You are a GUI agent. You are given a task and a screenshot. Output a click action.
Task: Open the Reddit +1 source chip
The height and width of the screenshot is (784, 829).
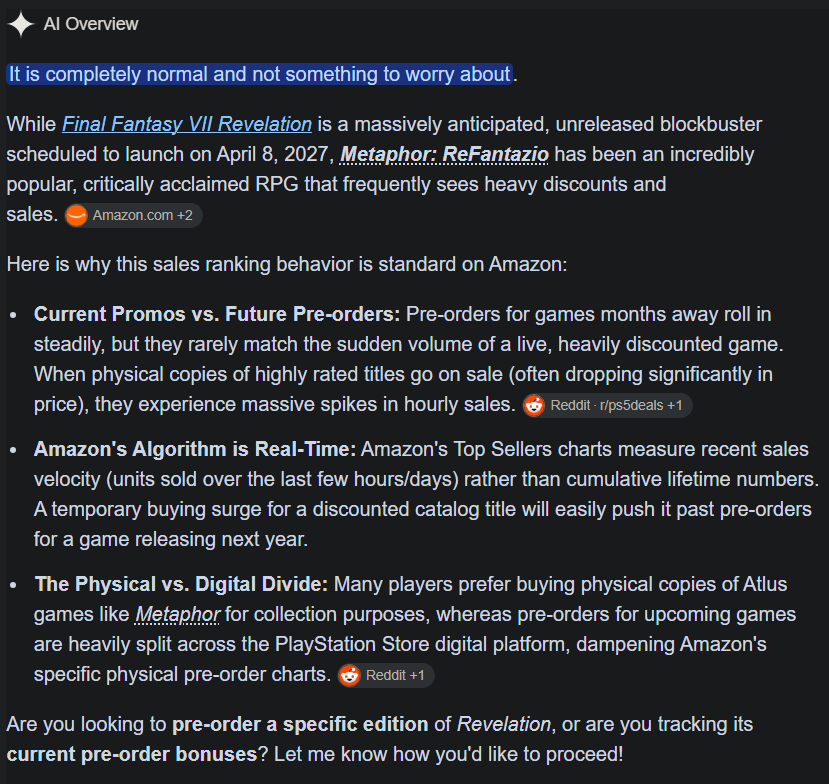point(386,675)
